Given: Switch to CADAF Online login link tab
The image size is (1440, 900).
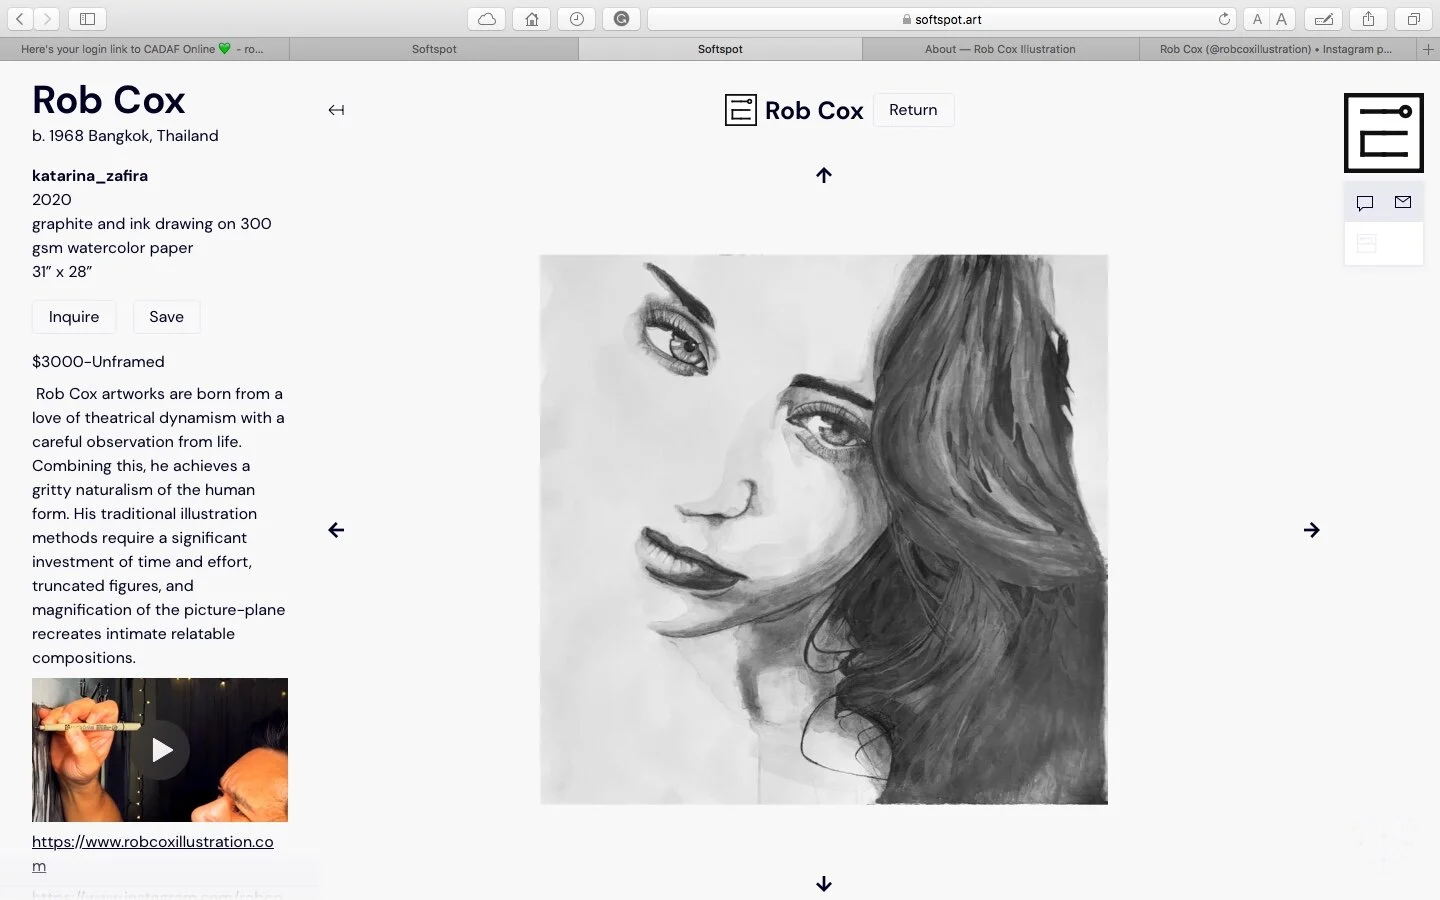Looking at the screenshot, I should (x=144, y=48).
